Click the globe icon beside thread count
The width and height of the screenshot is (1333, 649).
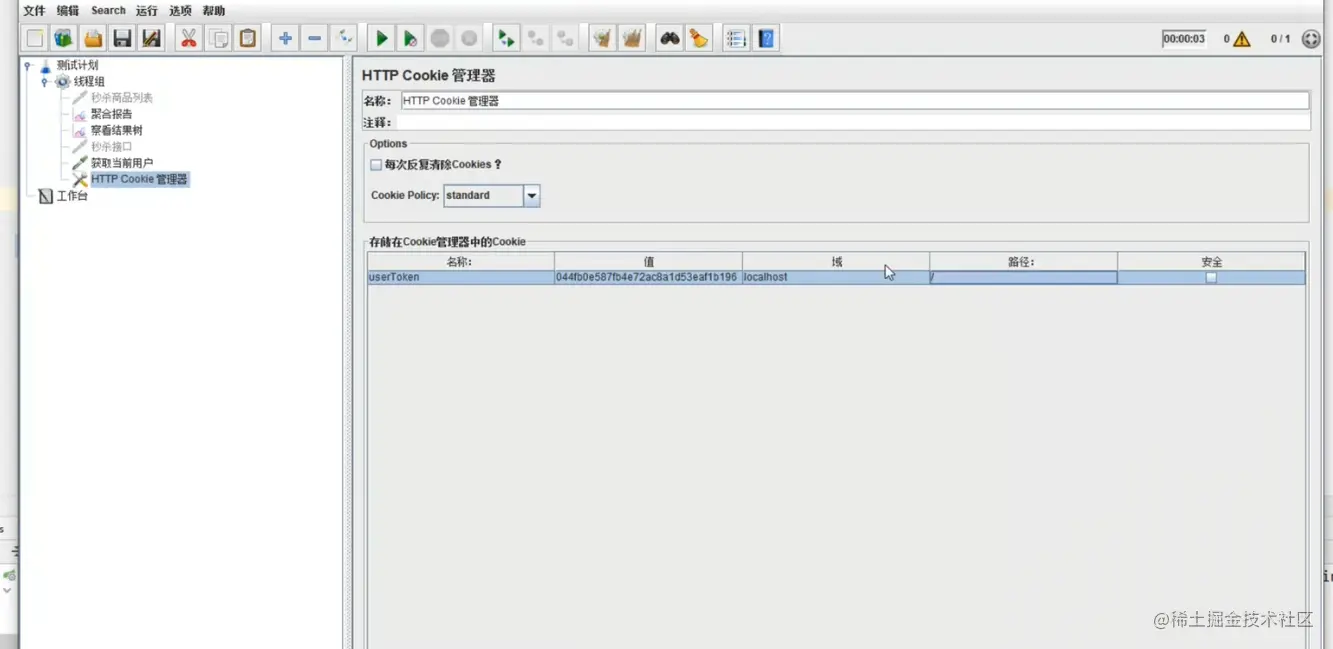tap(1311, 39)
